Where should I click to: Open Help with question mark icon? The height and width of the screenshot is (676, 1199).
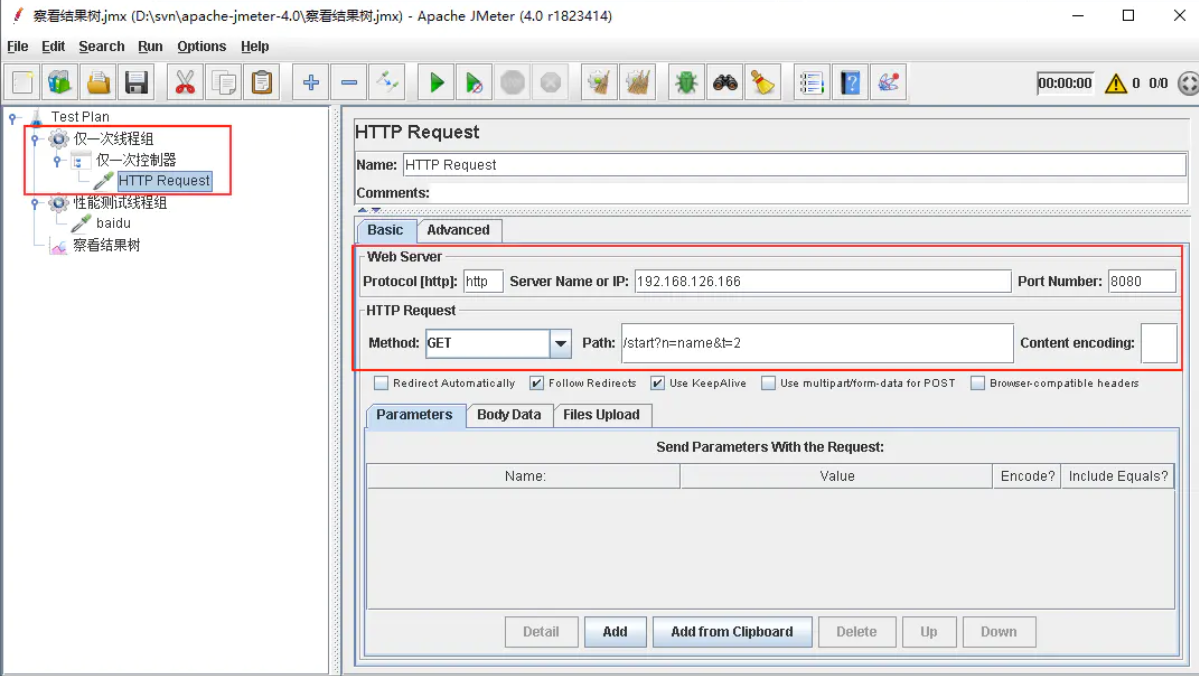850,83
